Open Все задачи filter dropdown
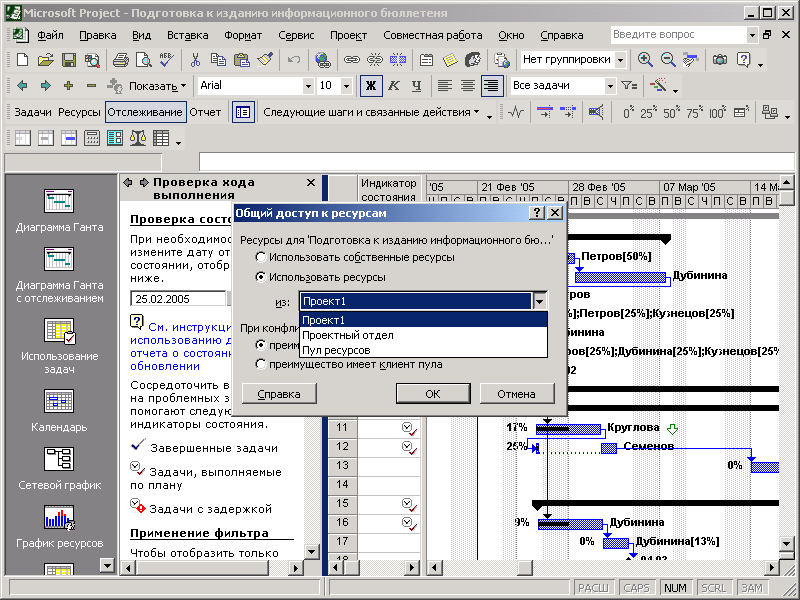This screenshot has width=800, height=600. [610, 86]
